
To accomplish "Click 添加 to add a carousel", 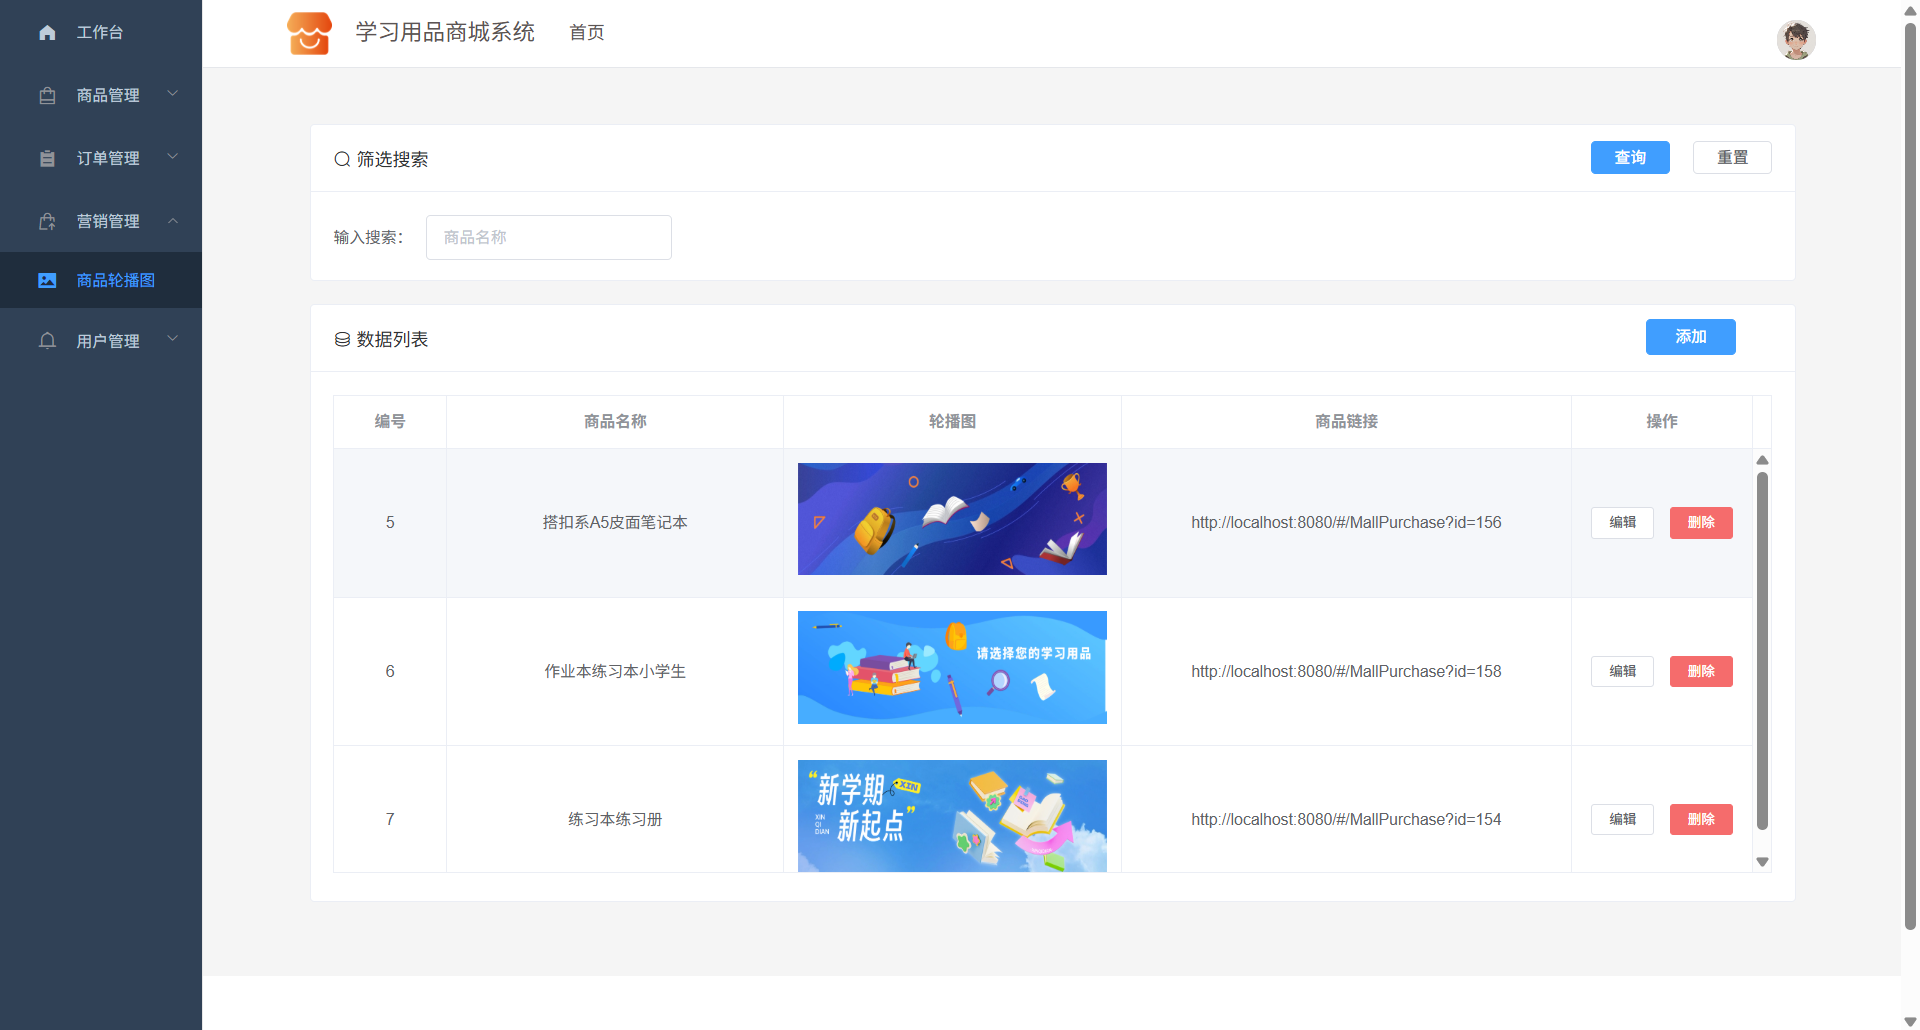I will (1690, 337).
